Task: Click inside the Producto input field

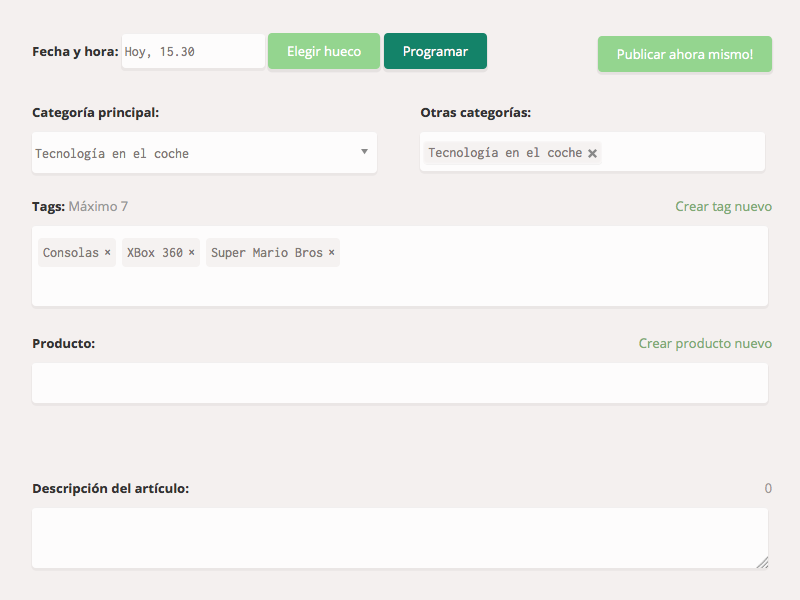Action: (x=400, y=383)
